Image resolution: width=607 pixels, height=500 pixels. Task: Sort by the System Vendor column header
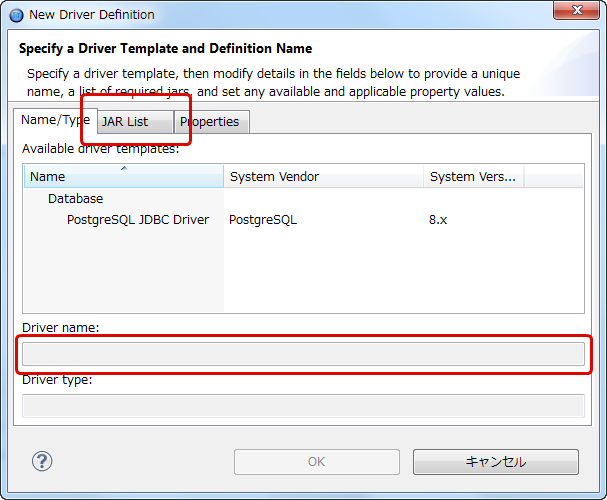324,176
